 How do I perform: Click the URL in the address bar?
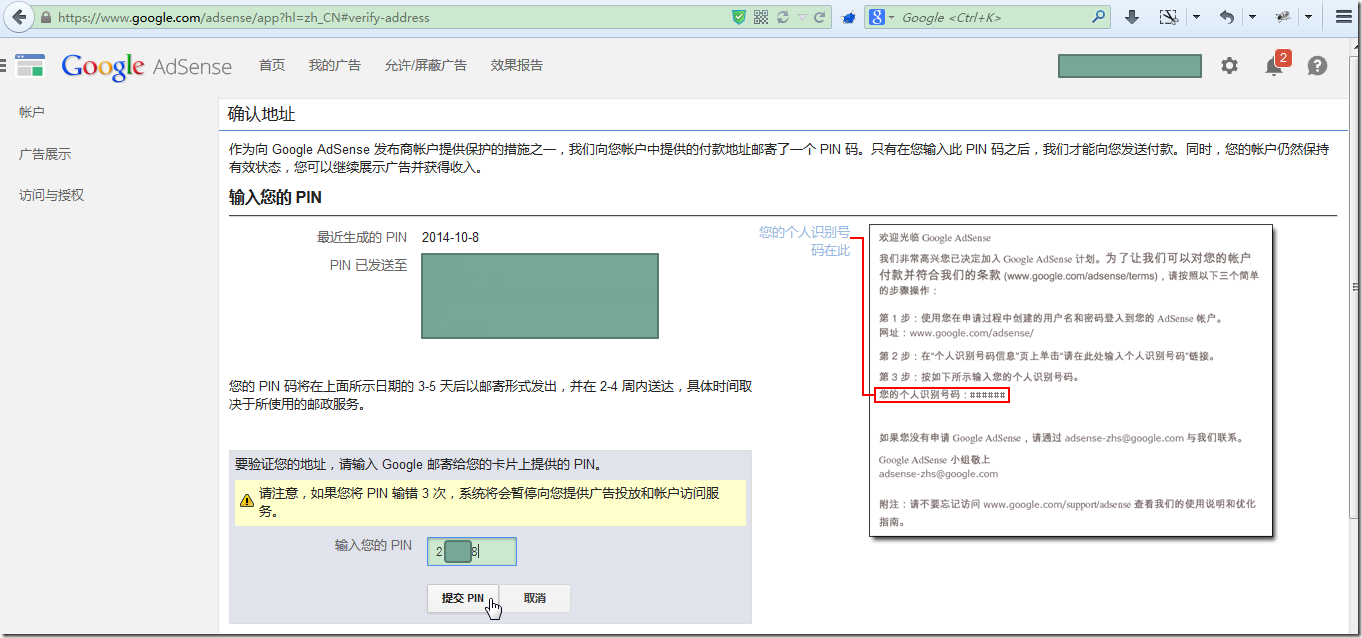point(244,18)
